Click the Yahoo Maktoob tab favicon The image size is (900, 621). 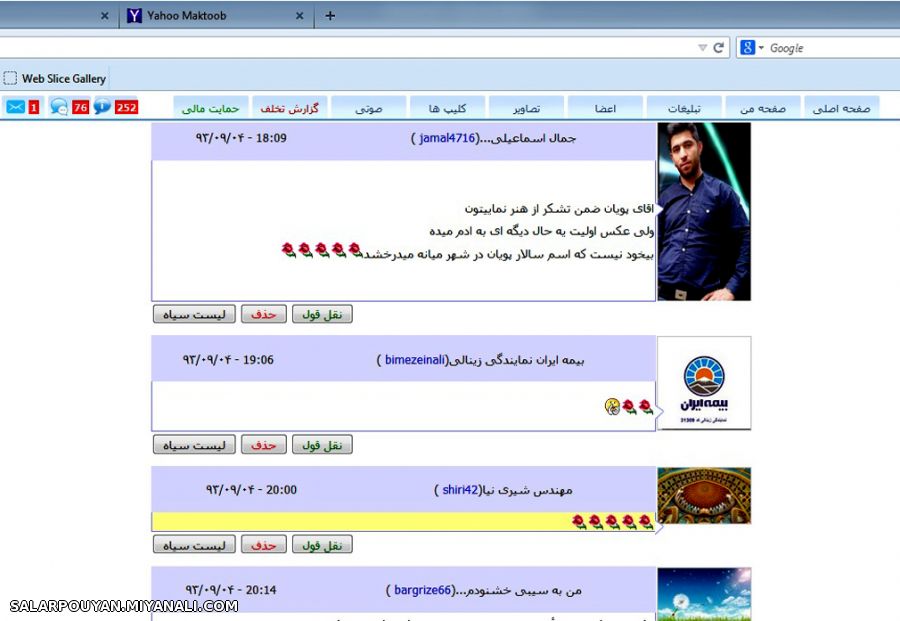click(134, 15)
